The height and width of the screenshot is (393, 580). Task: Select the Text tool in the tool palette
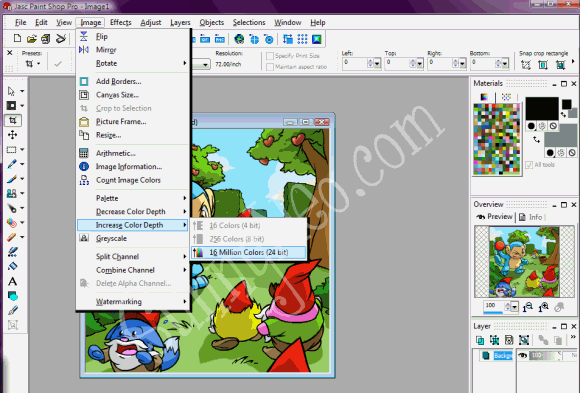(x=12, y=281)
